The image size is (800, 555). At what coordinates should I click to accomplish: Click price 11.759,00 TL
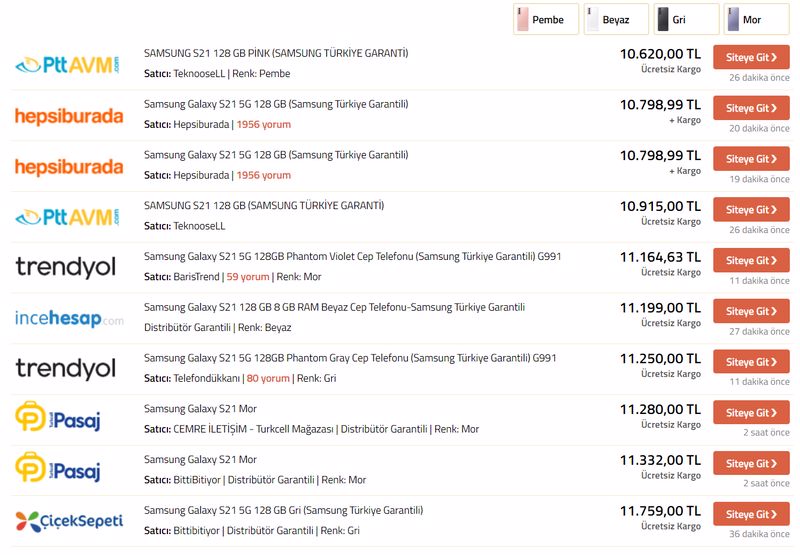(x=660, y=511)
